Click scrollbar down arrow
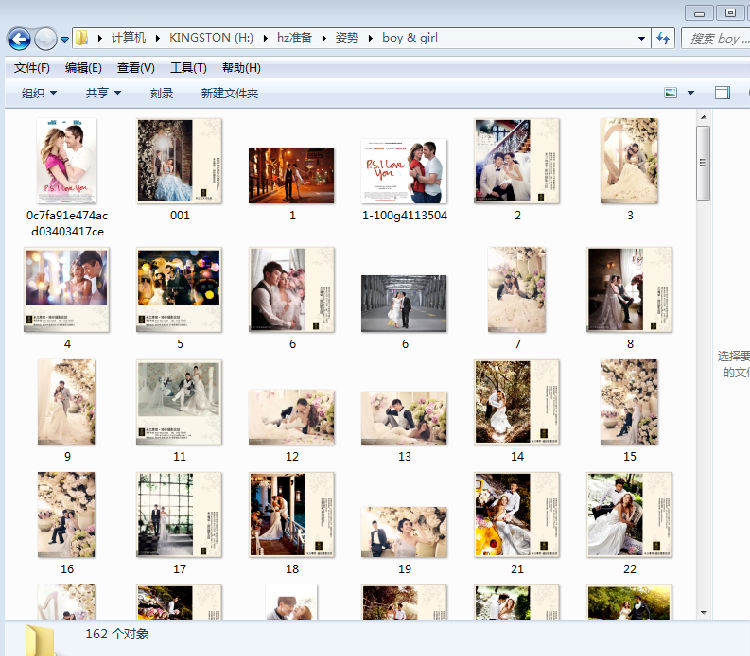The width and height of the screenshot is (750, 656). click(x=703, y=612)
